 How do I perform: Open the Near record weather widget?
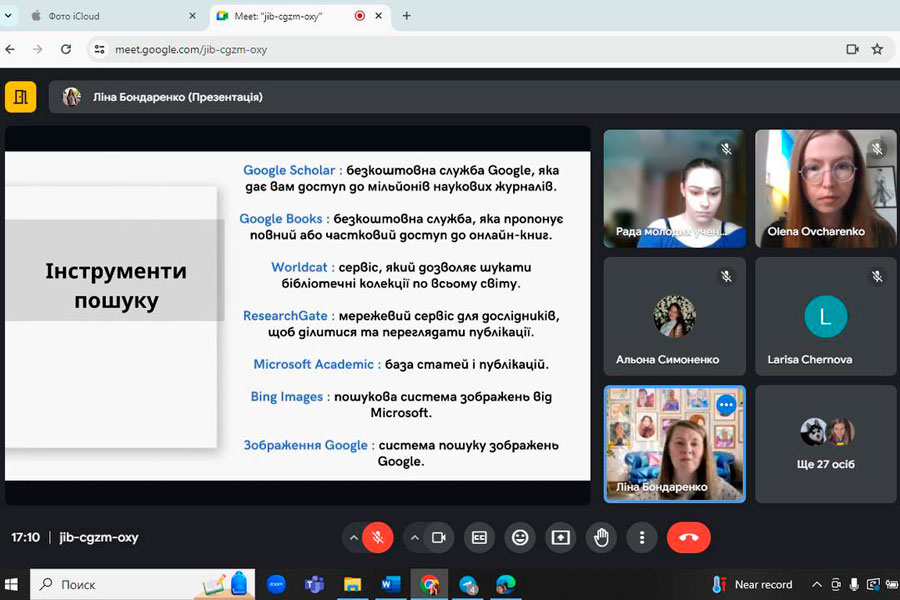click(752, 584)
